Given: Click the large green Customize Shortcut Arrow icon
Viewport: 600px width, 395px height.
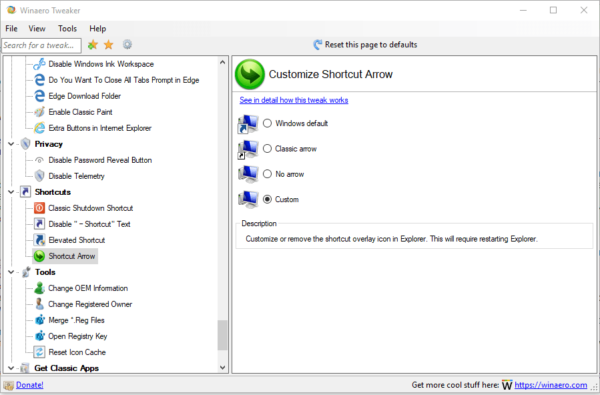Looking at the screenshot, I should (x=249, y=74).
